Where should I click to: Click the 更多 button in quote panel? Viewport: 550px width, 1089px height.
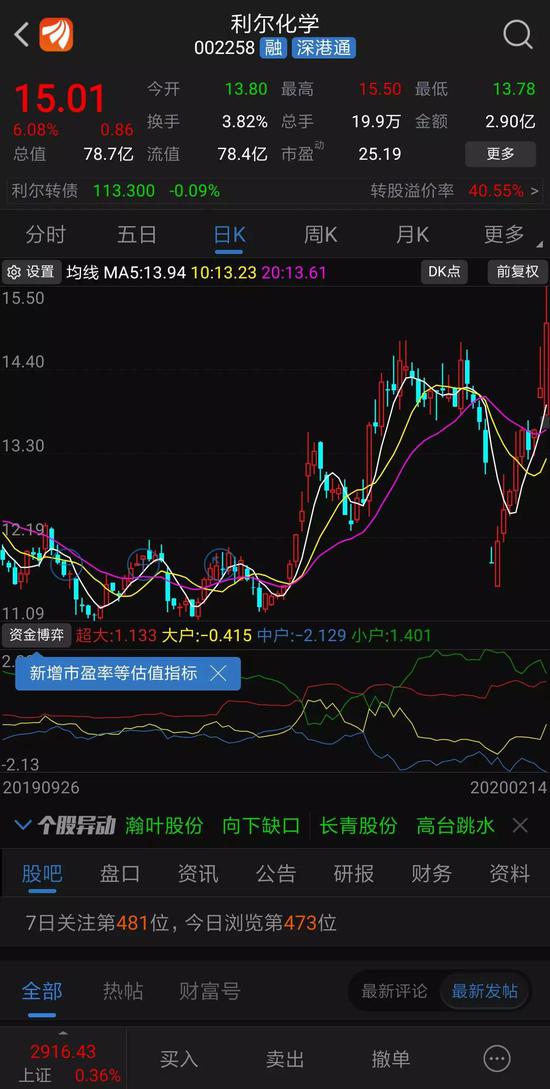[500, 153]
